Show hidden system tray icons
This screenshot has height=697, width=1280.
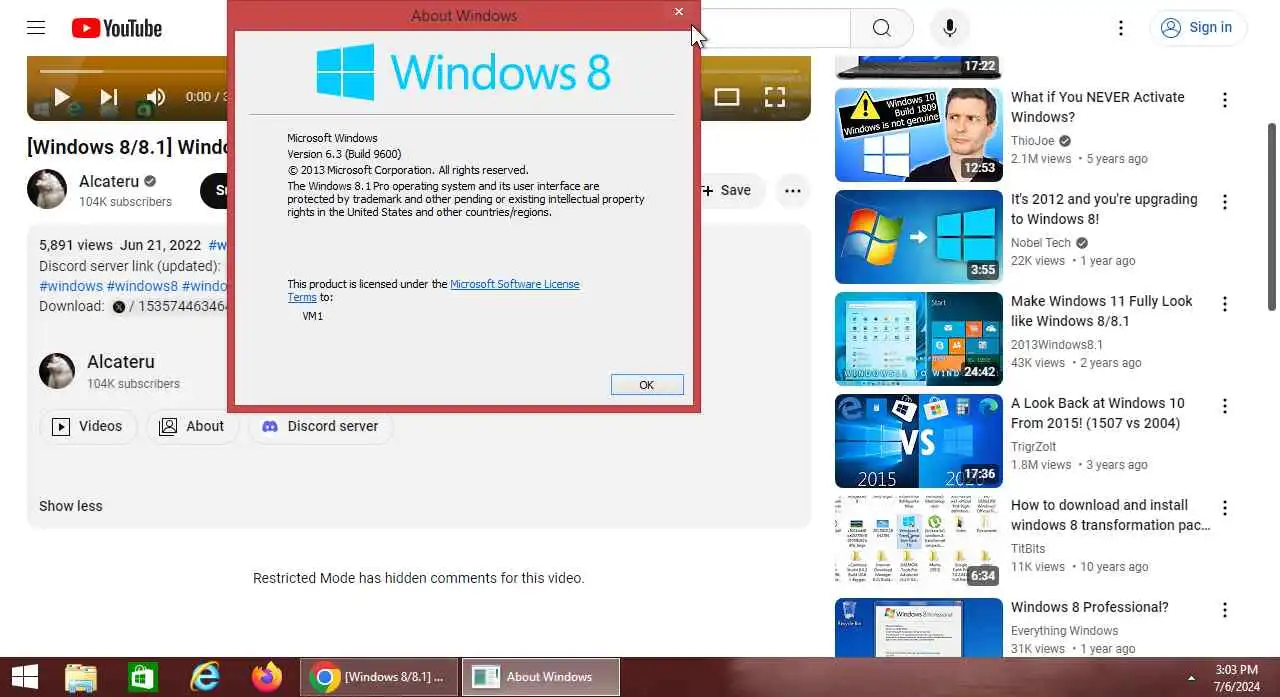[x=1190, y=678]
